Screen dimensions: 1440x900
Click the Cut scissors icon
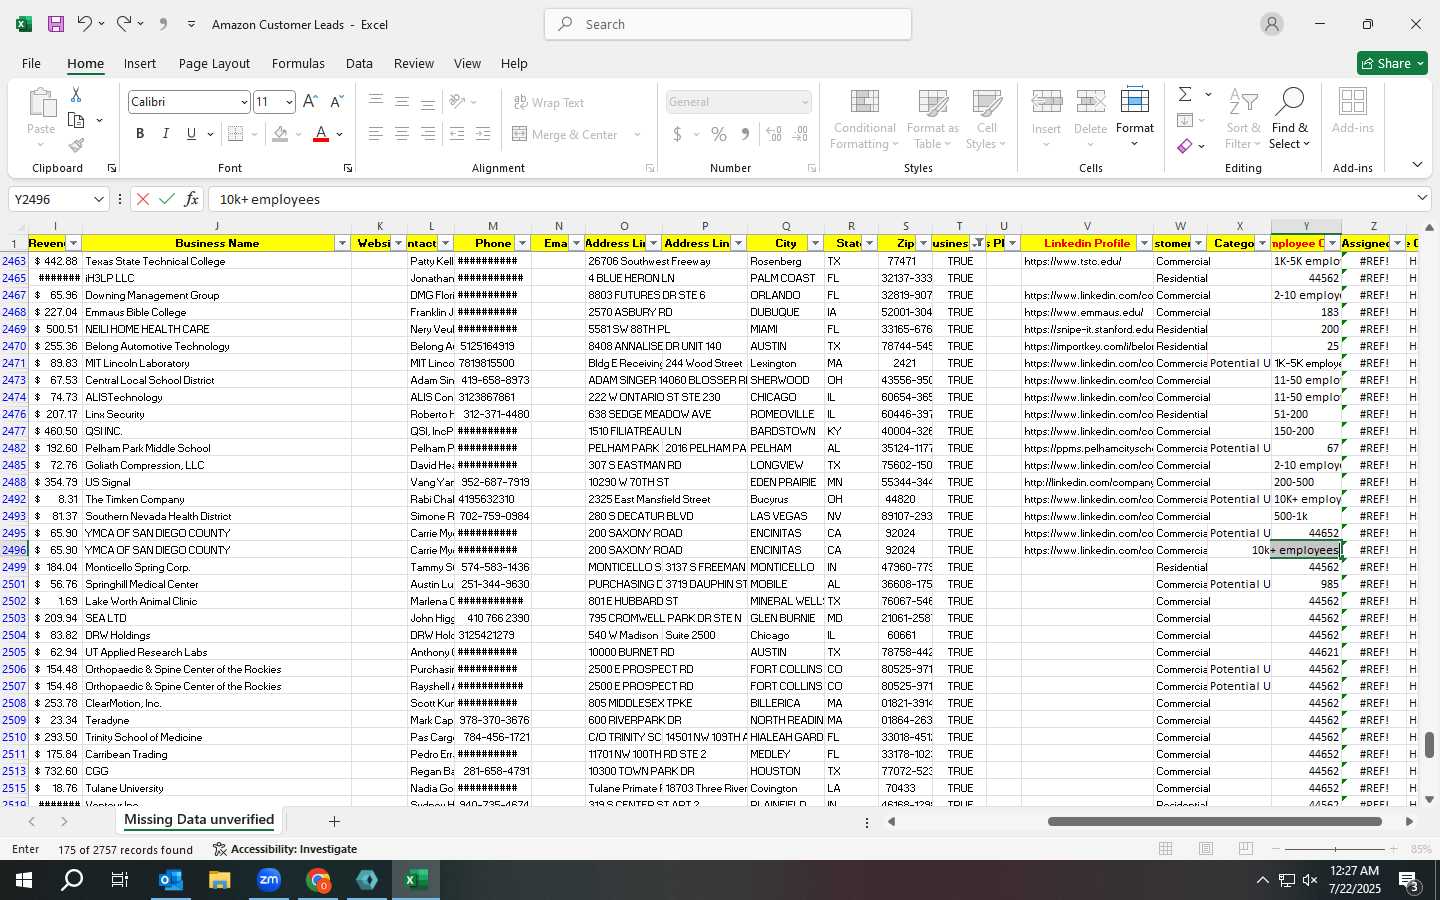(75, 94)
